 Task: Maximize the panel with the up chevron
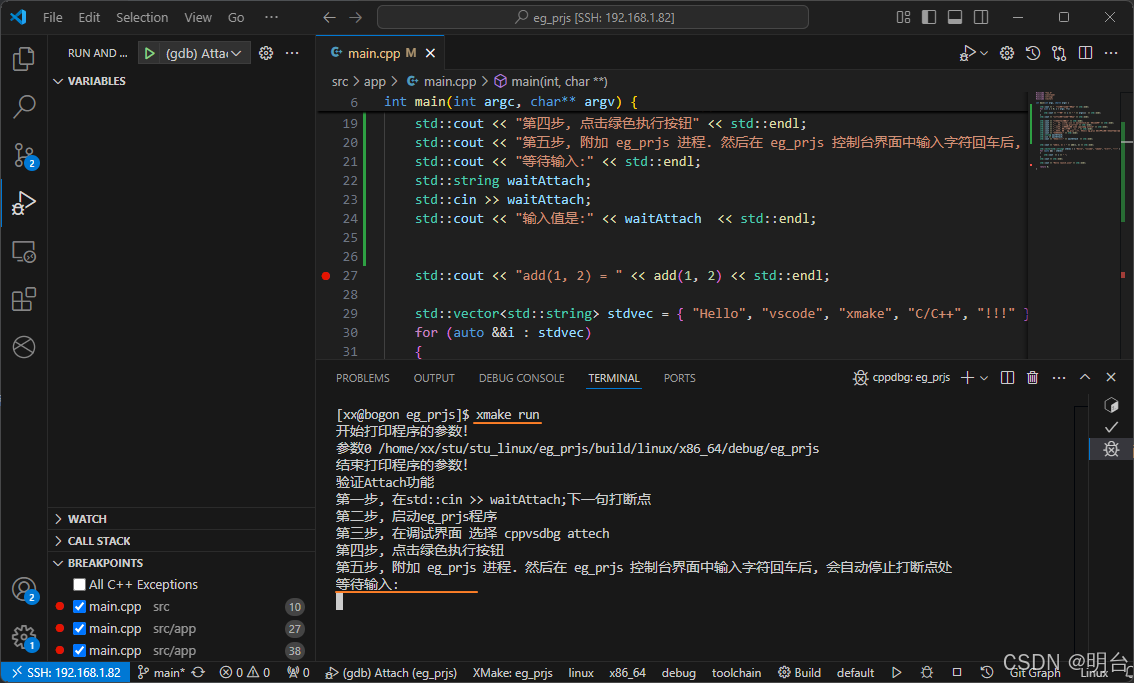1085,378
